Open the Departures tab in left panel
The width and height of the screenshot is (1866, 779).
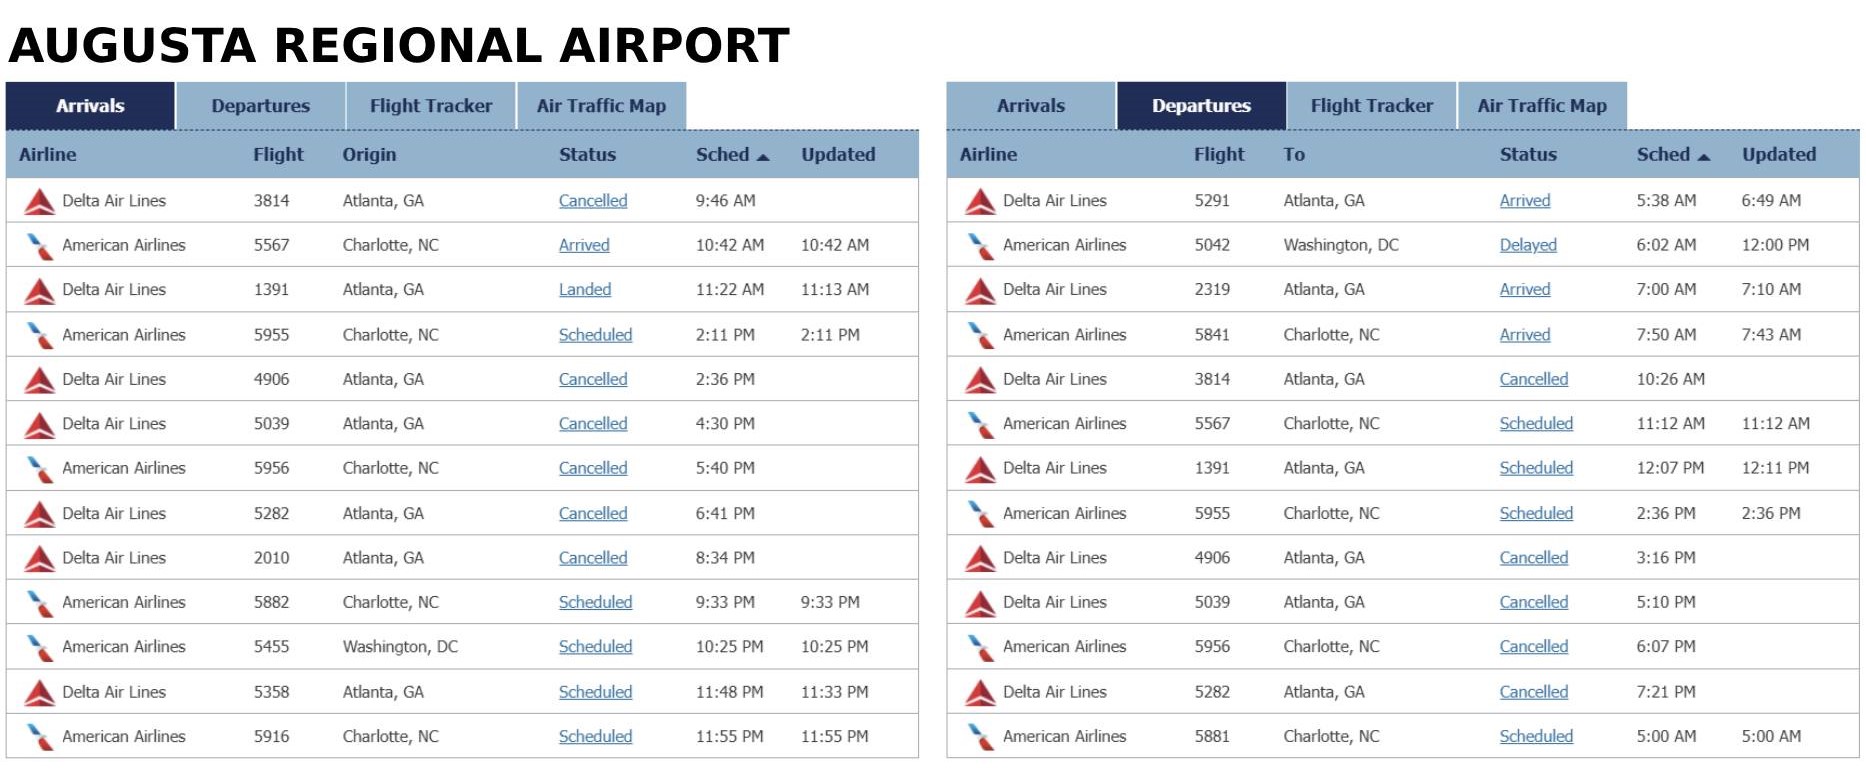pos(261,106)
